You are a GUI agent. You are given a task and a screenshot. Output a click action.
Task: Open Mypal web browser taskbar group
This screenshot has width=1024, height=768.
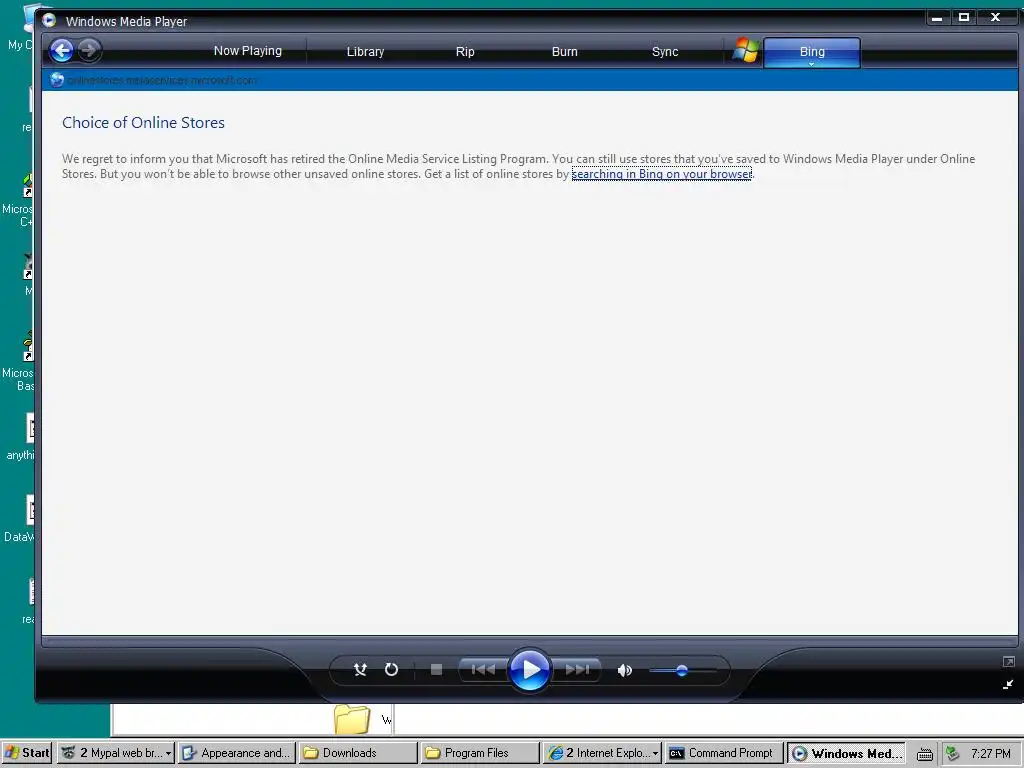116,753
